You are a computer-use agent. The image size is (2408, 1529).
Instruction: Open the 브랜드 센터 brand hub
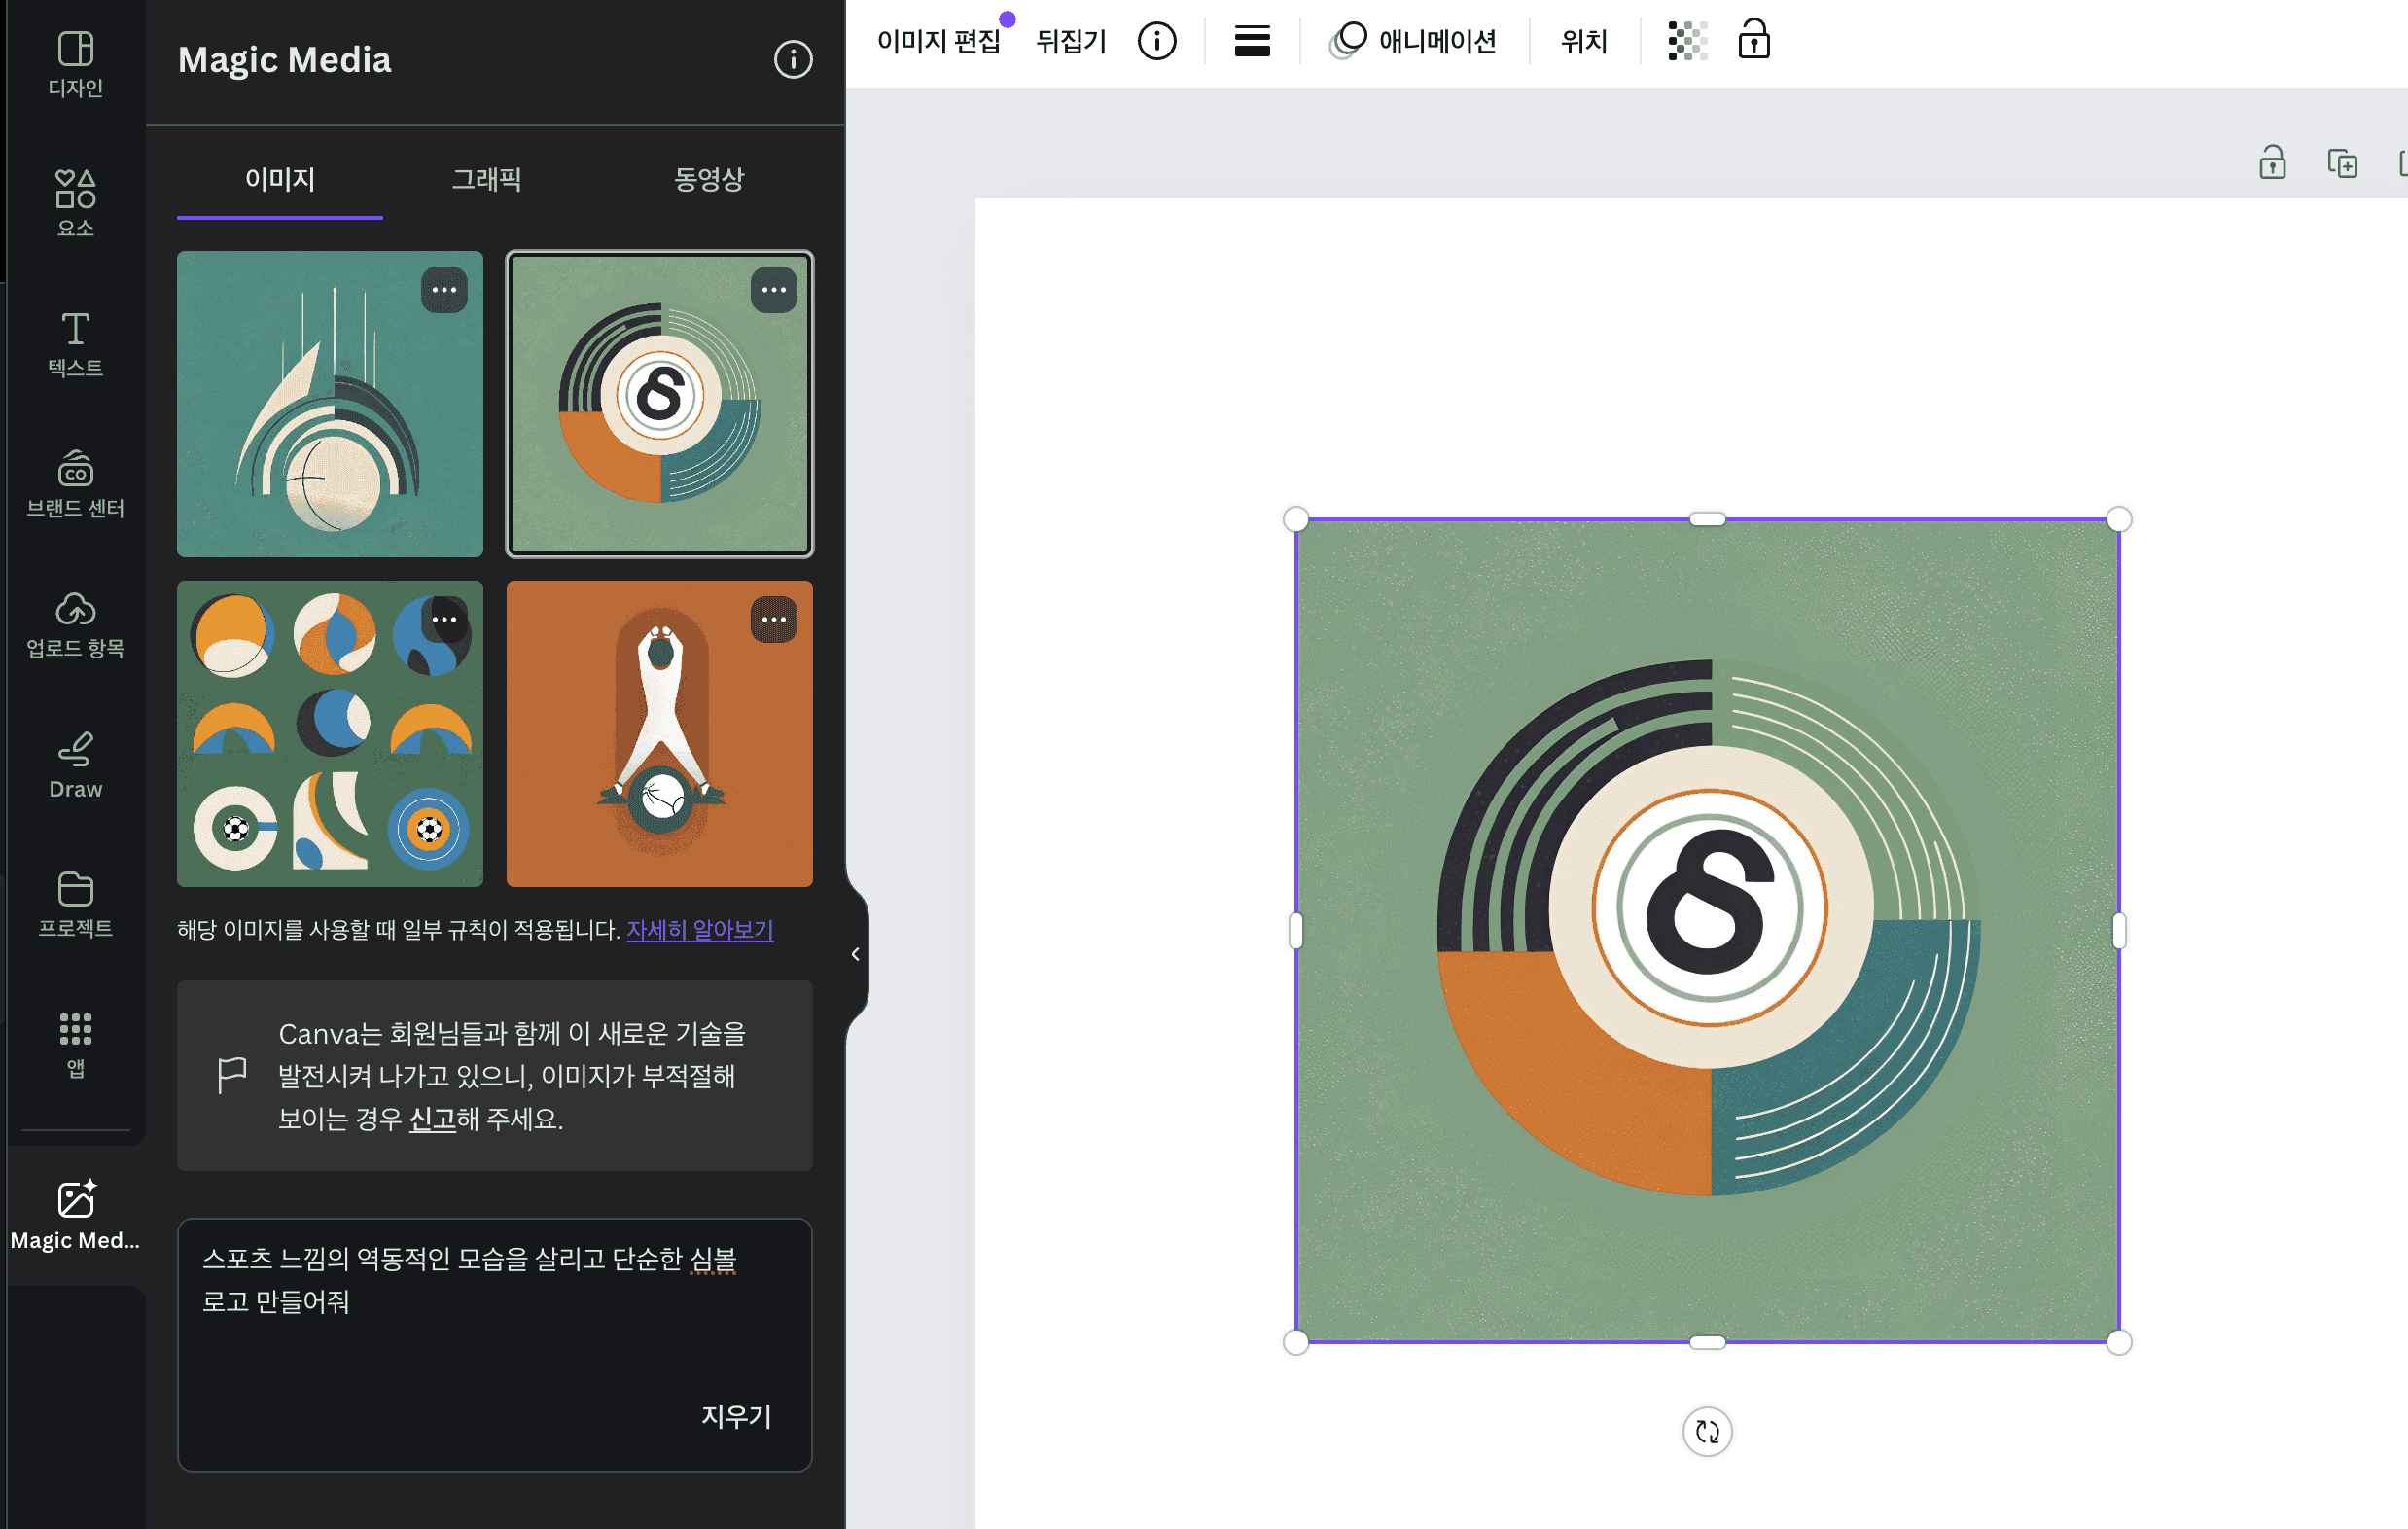click(75, 484)
